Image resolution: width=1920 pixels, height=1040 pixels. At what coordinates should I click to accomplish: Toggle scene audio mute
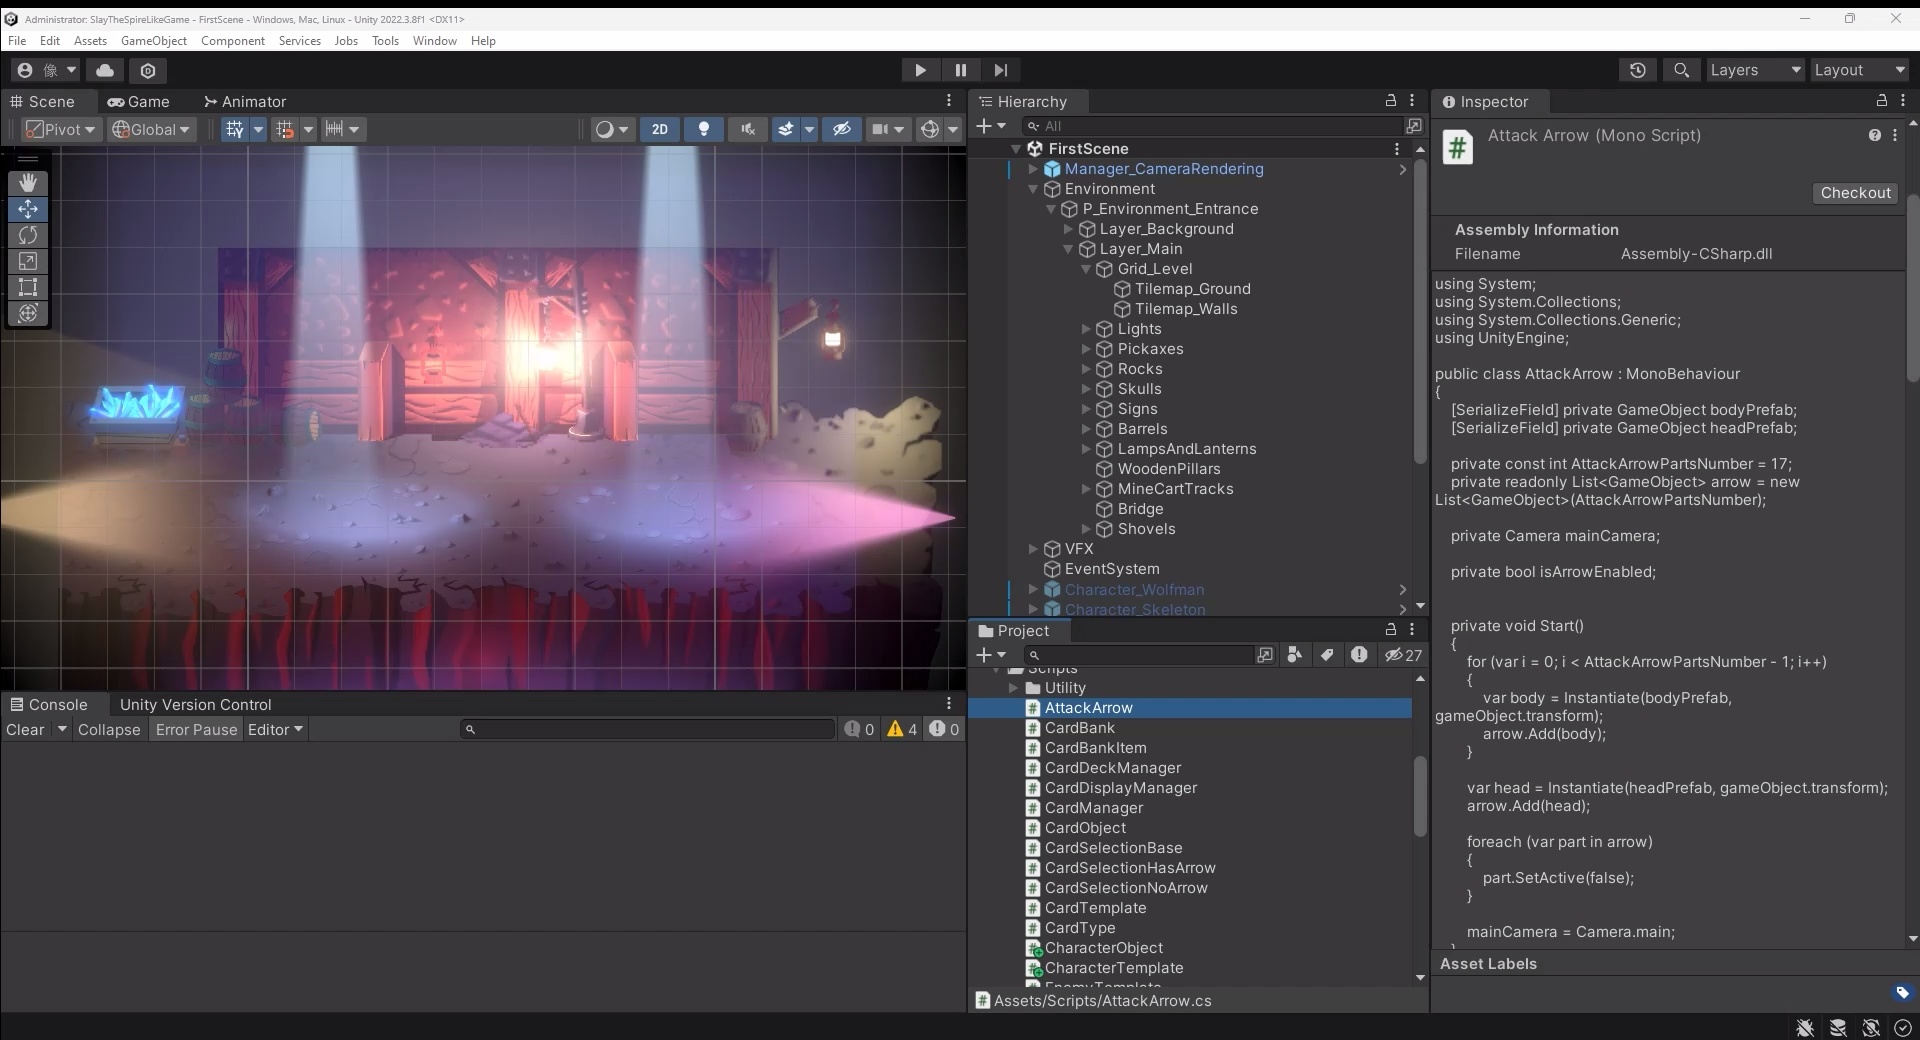click(x=747, y=129)
